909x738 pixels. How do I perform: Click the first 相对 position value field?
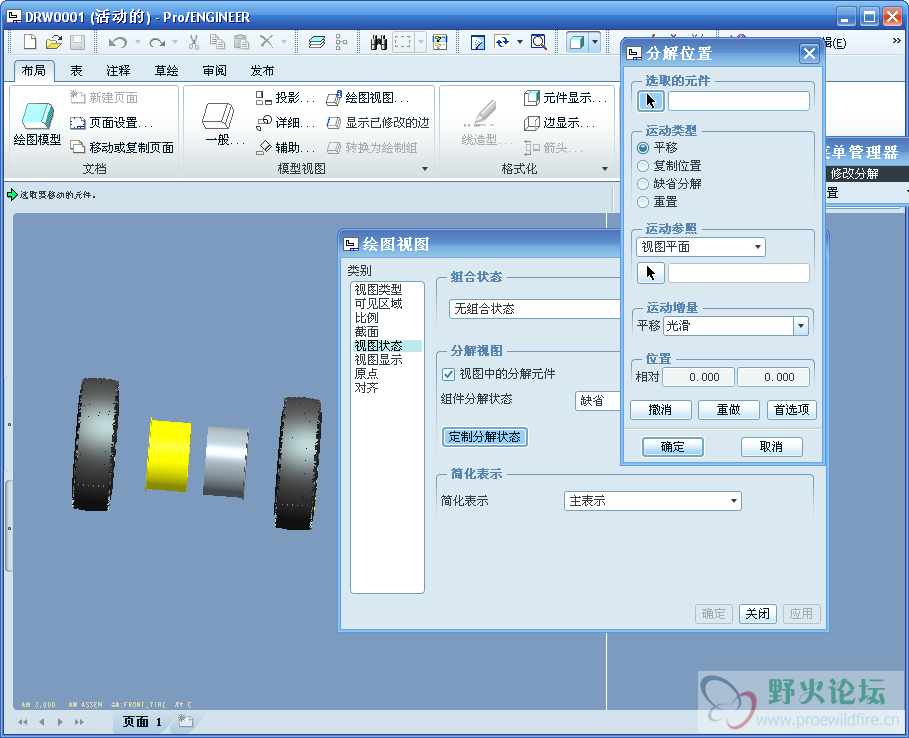point(698,377)
